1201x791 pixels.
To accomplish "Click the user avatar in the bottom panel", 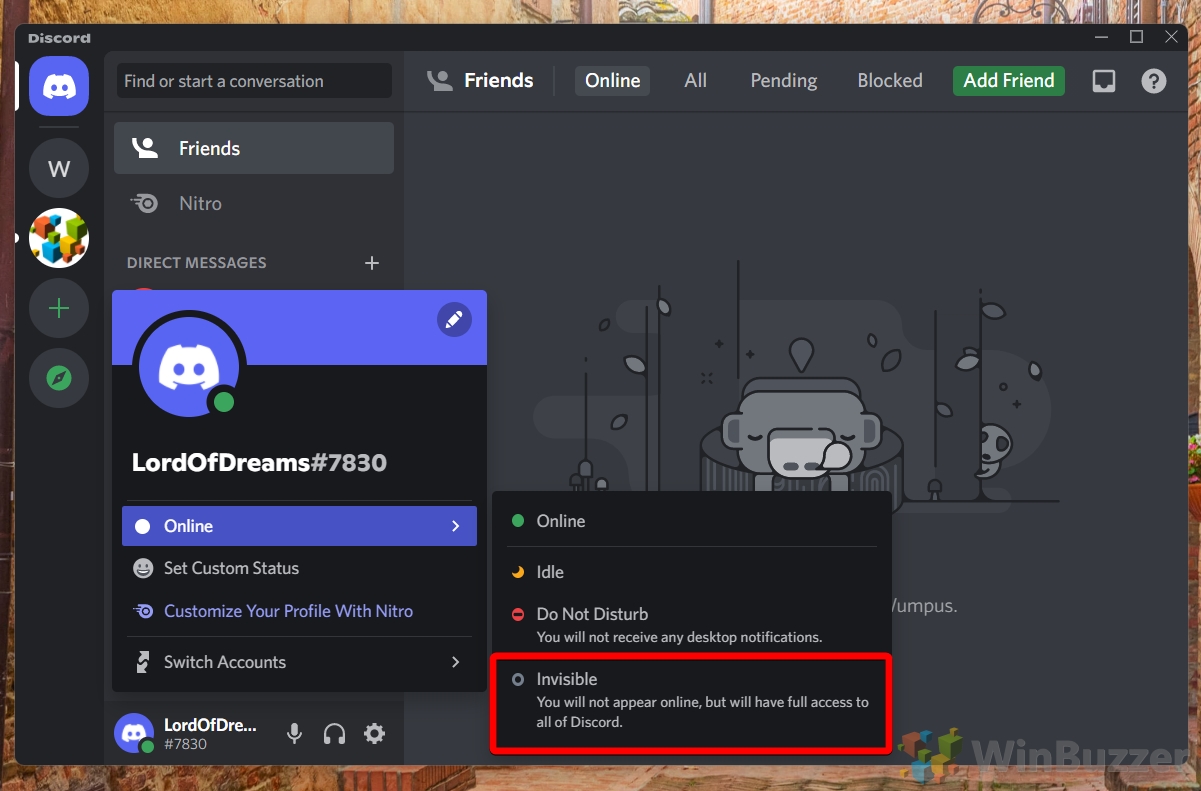I will click(x=134, y=734).
